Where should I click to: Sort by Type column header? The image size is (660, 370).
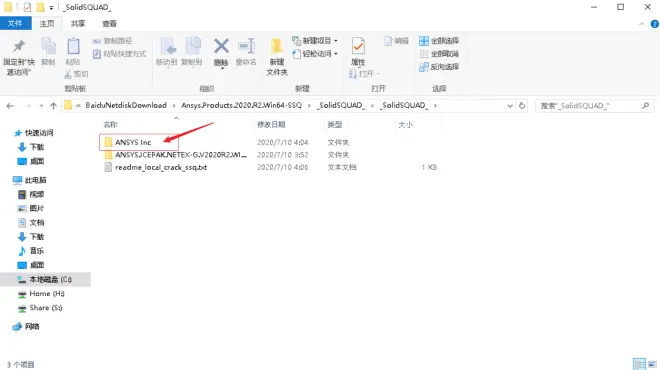[x=335, y=125]
